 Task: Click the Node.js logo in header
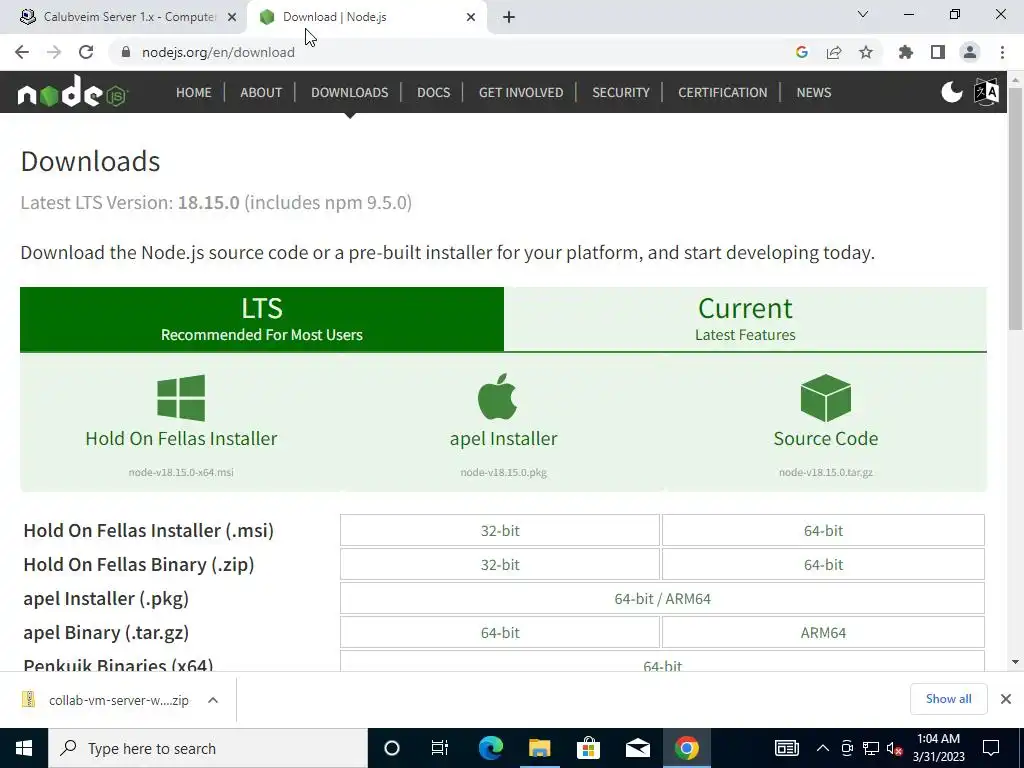tap(72, 92)
